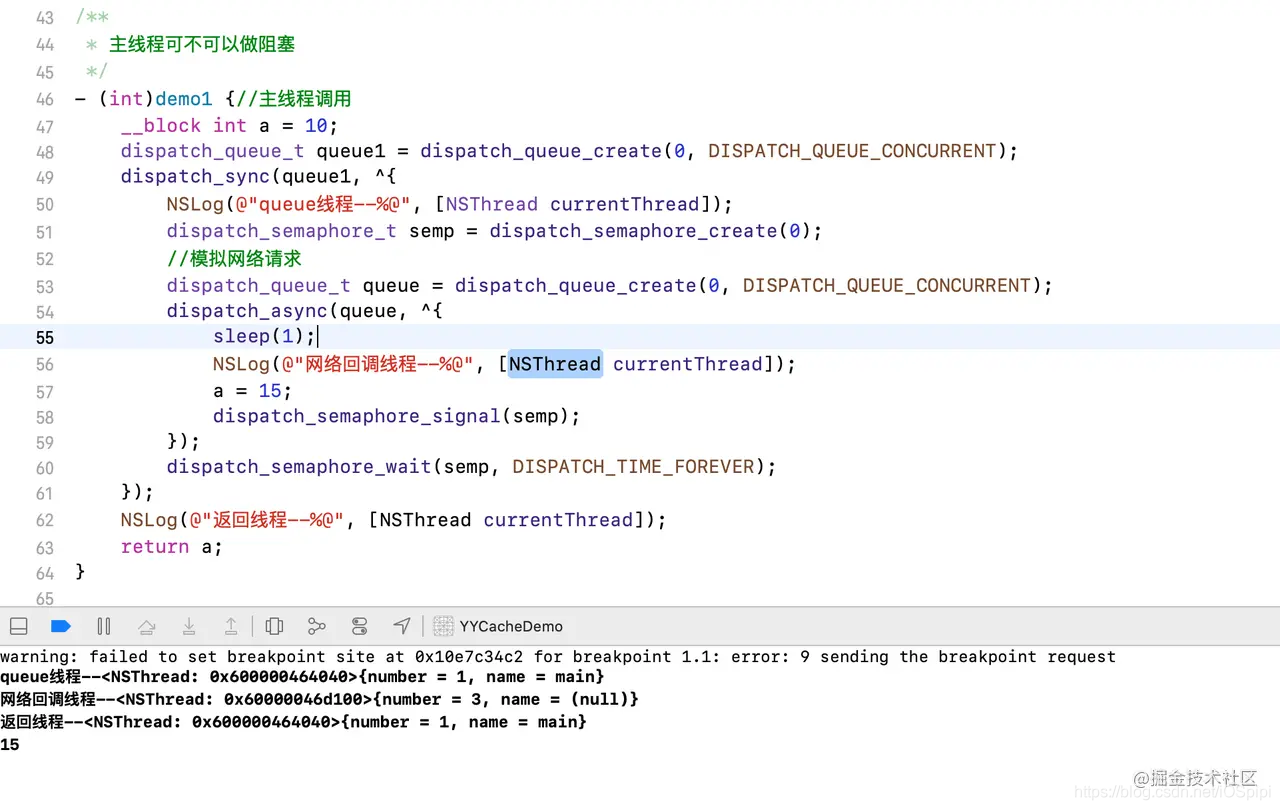Viewport: 1280px width, 810px height.
Task: Open Environment Overrides control
Action: 360,626
